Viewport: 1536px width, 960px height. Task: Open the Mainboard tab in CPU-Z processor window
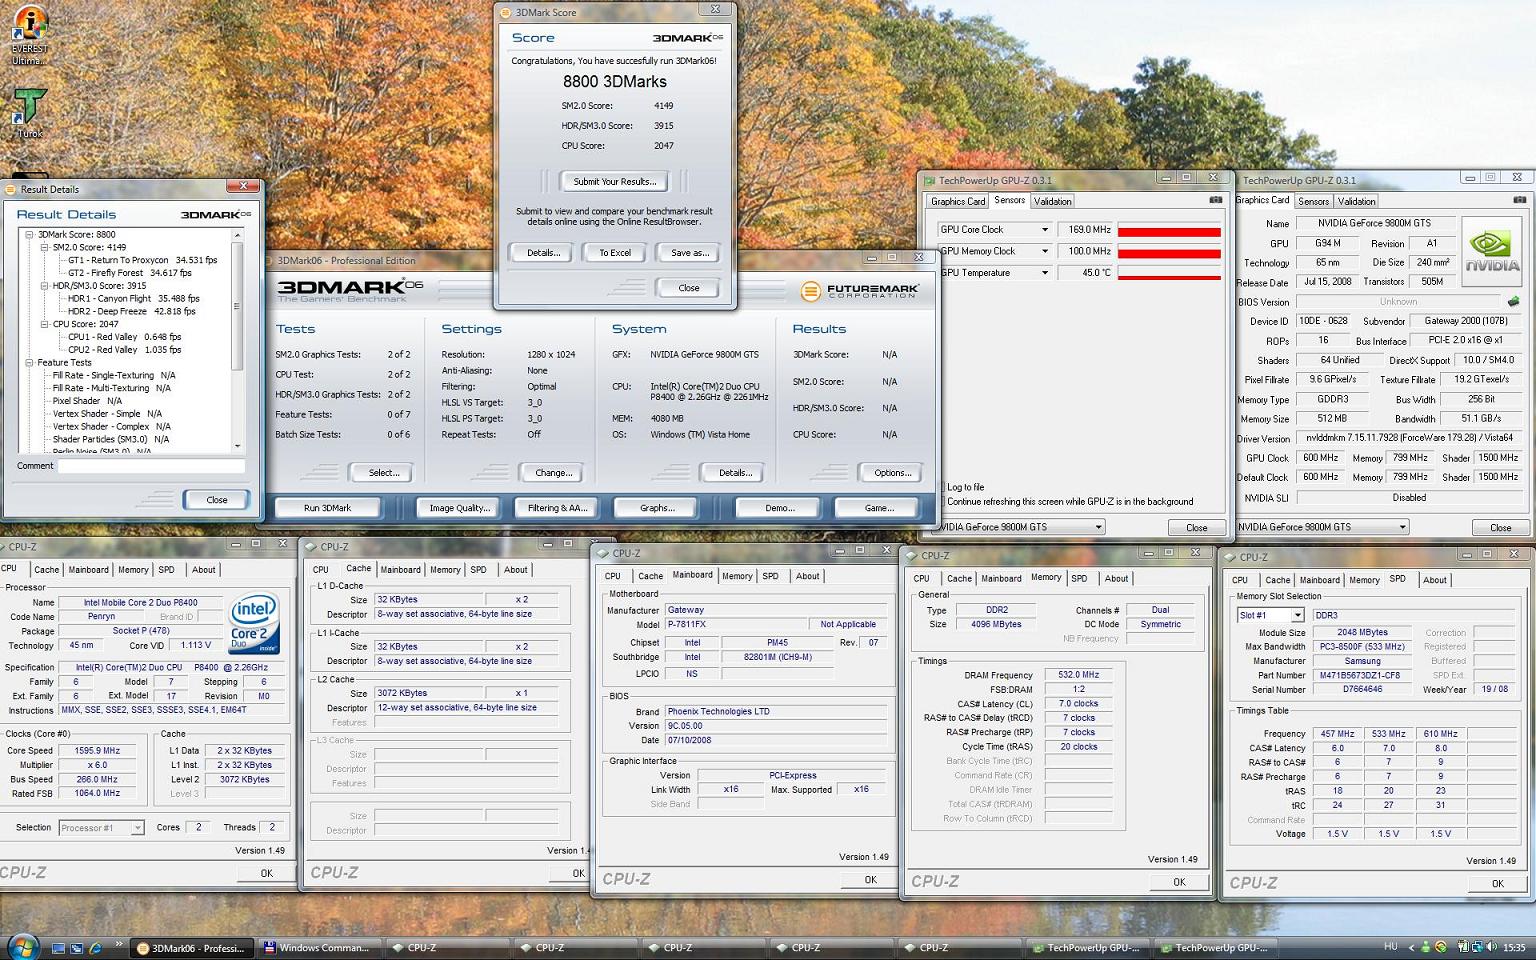point(88,569)
